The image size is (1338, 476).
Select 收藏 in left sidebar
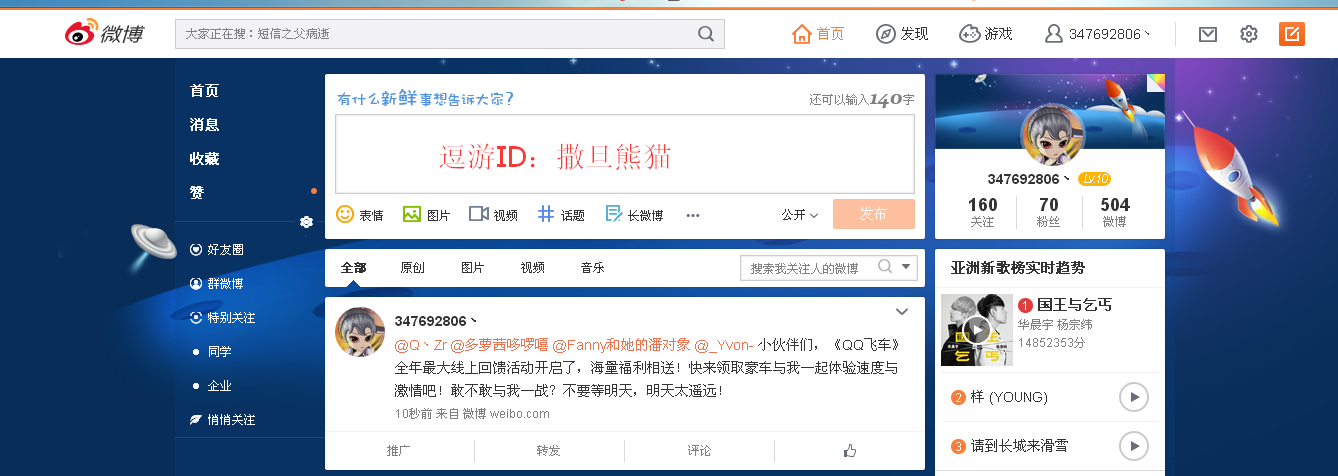(204, 159)
